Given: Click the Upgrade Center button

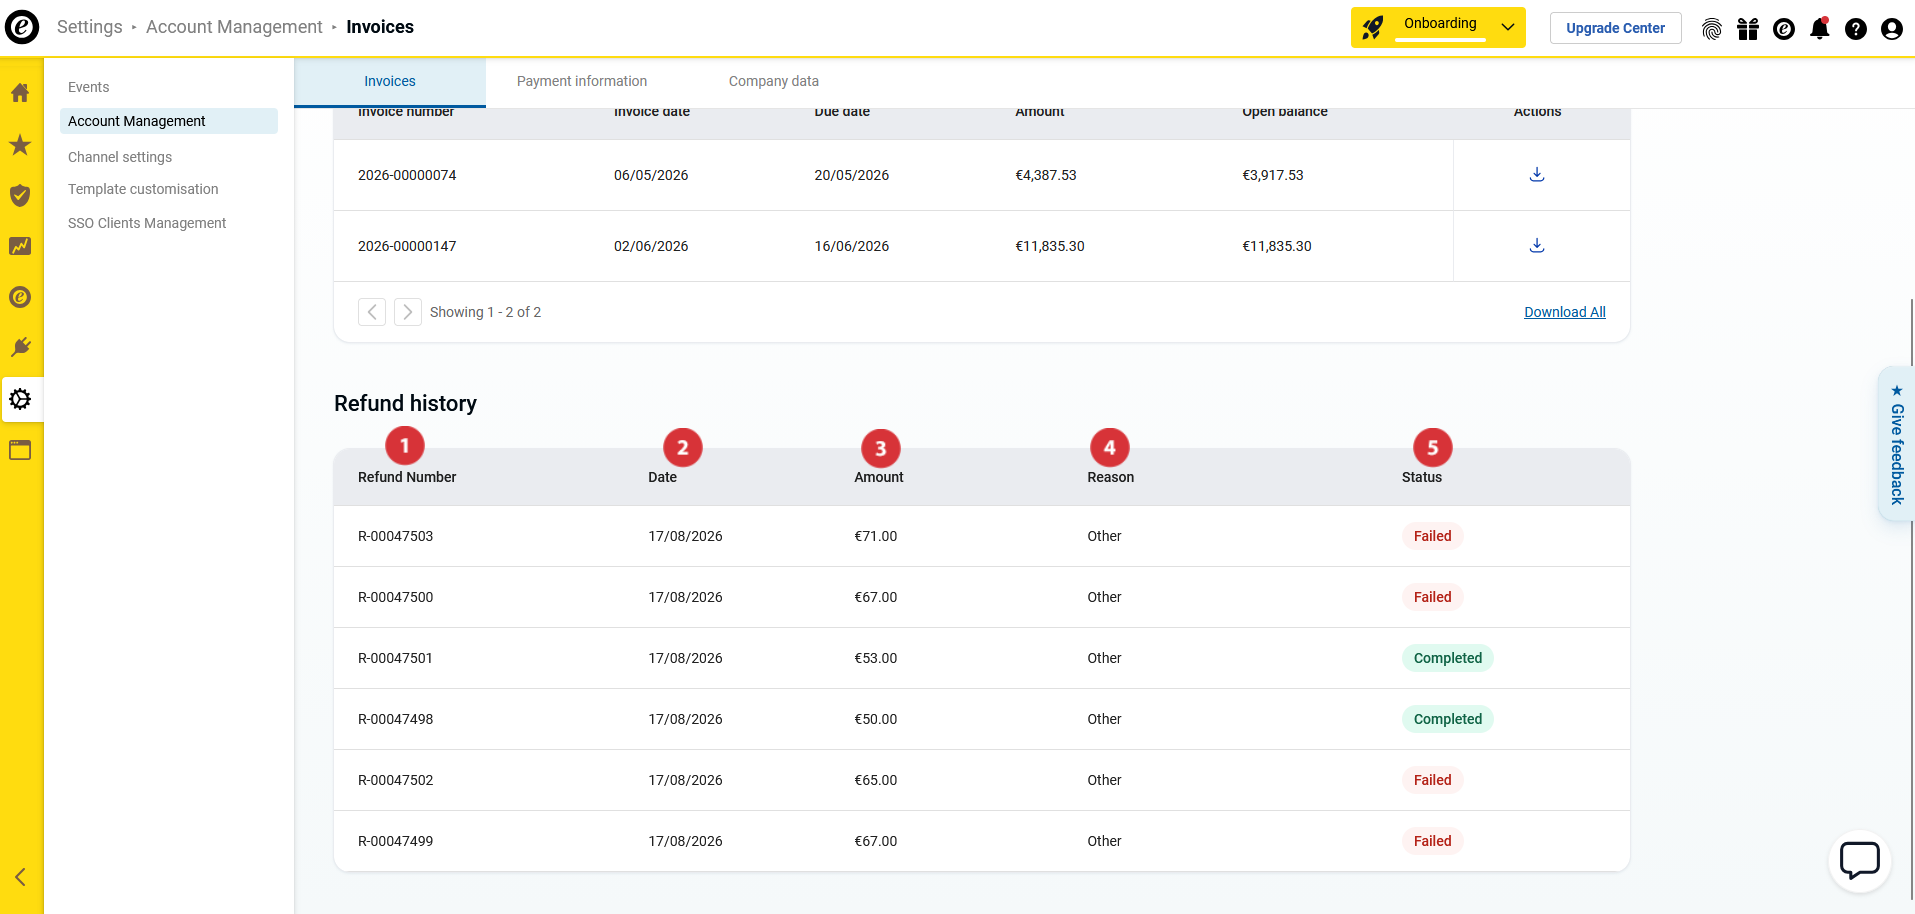Looking at the screenshot, I should pos(1616,28).
